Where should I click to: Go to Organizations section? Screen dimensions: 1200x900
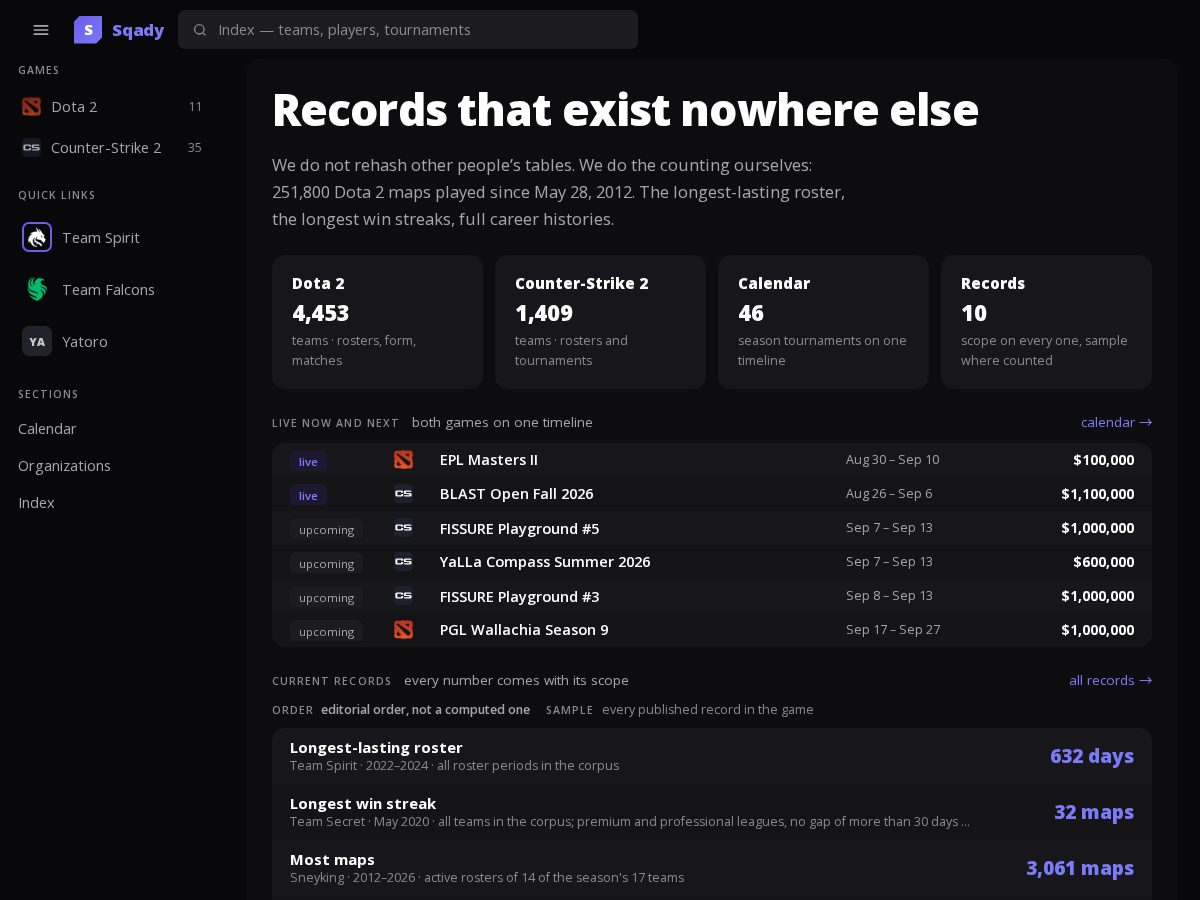(64, 465)
